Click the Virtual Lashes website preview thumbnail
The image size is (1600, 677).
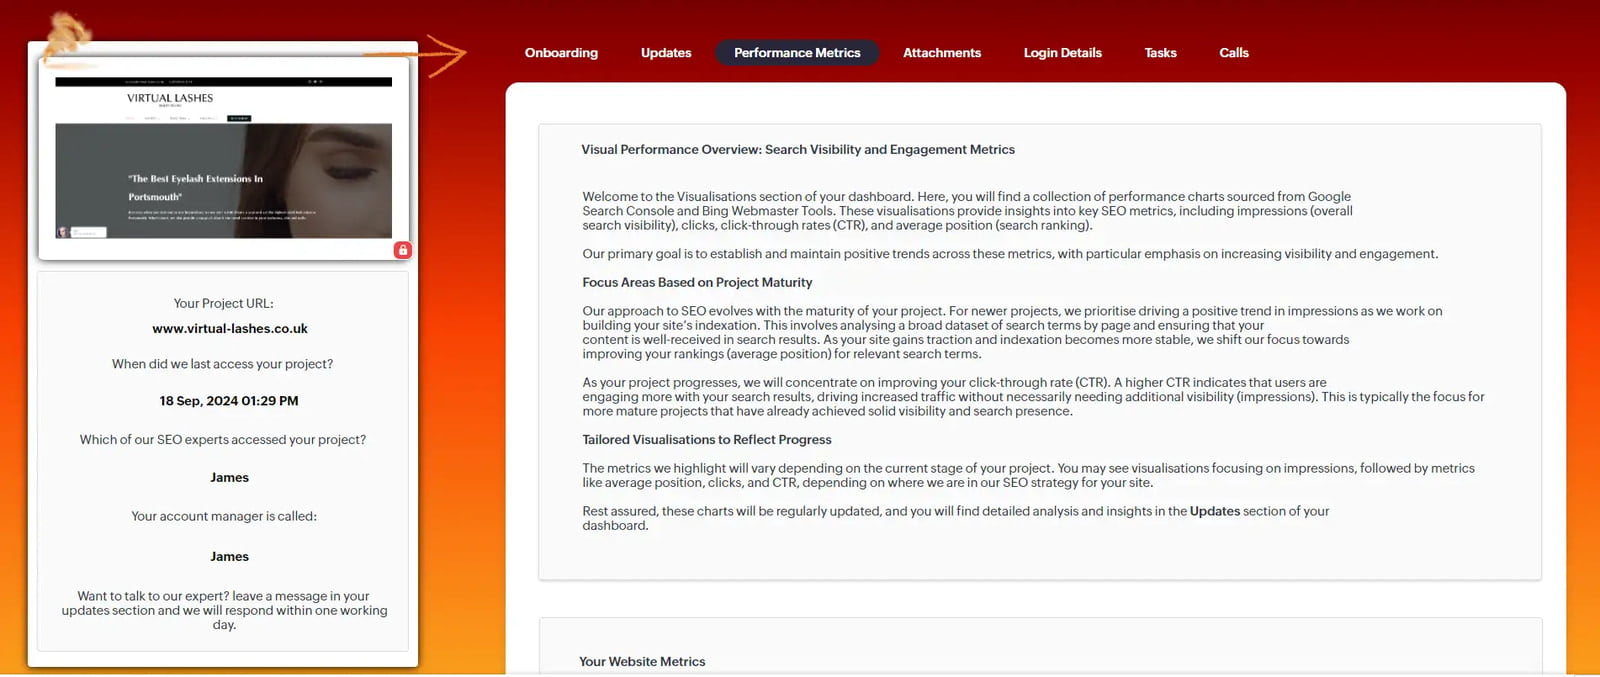pyautogui.click(x=223, y=160)
